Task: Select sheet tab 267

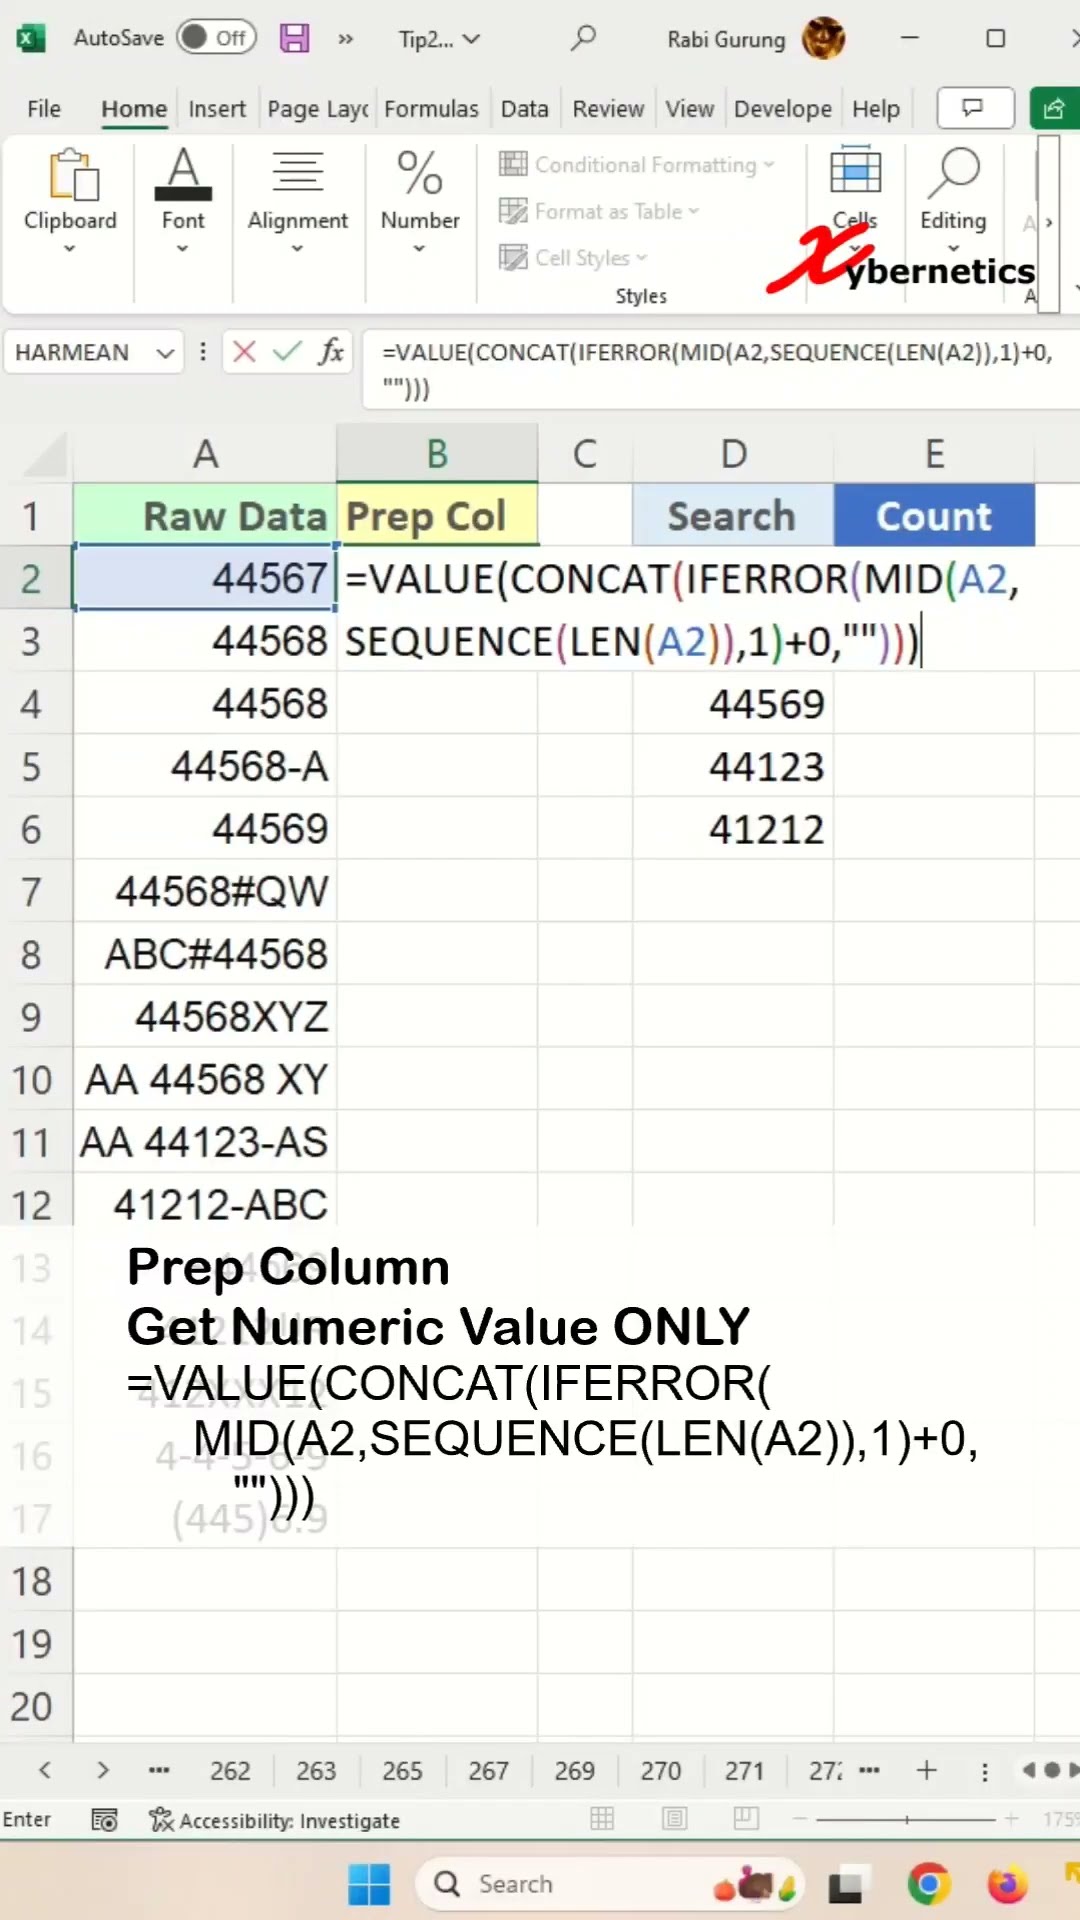Action: tap(488, 1771)
